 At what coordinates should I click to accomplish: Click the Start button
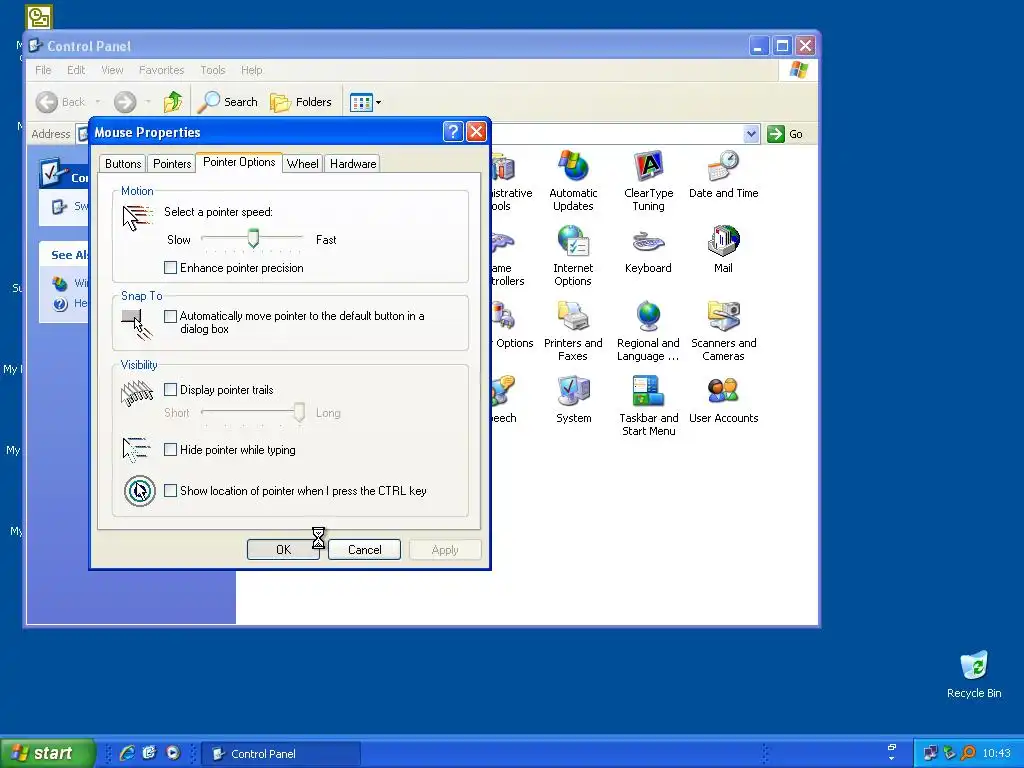tap(48, 753)
